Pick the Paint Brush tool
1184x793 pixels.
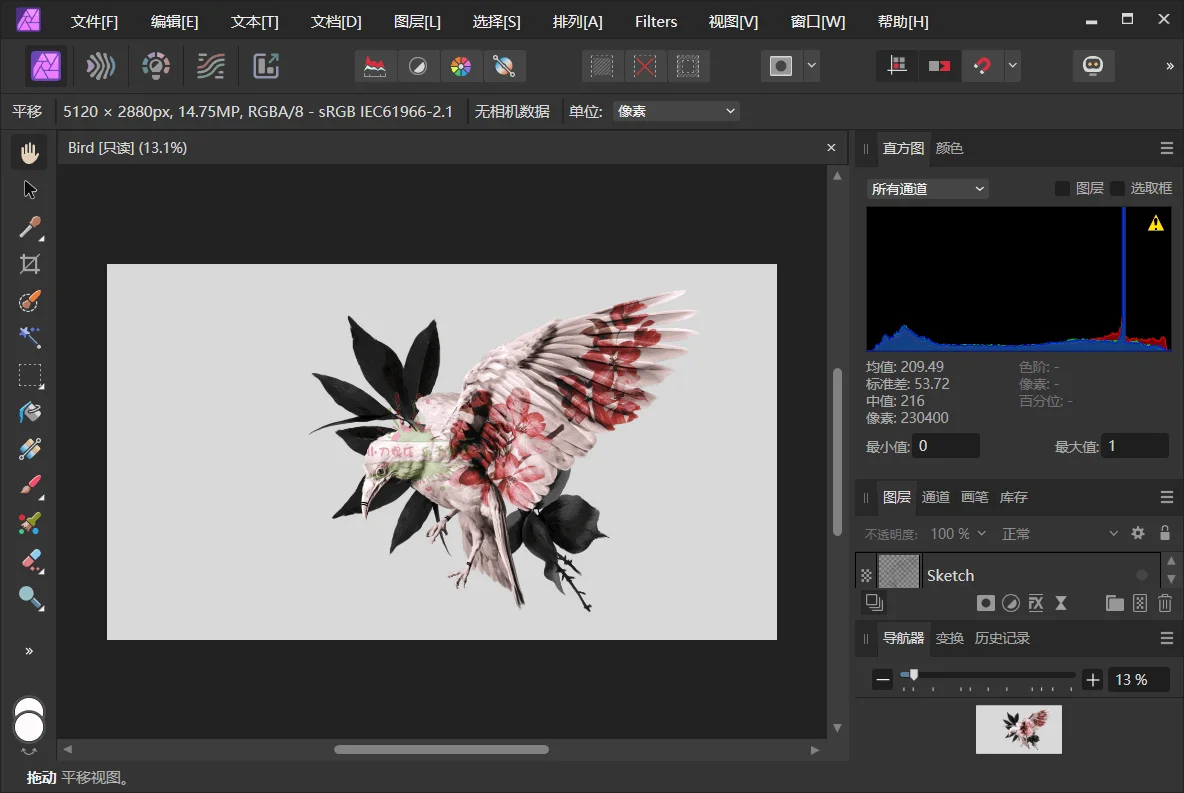pos(29,486)
